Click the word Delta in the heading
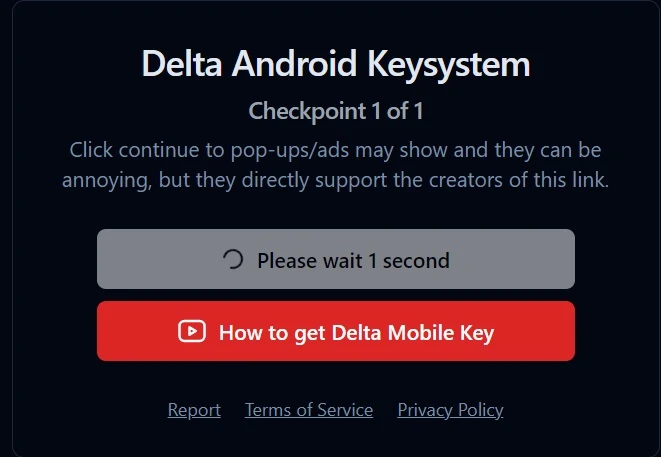The image size is (661, 457). (x=182, y=64)
